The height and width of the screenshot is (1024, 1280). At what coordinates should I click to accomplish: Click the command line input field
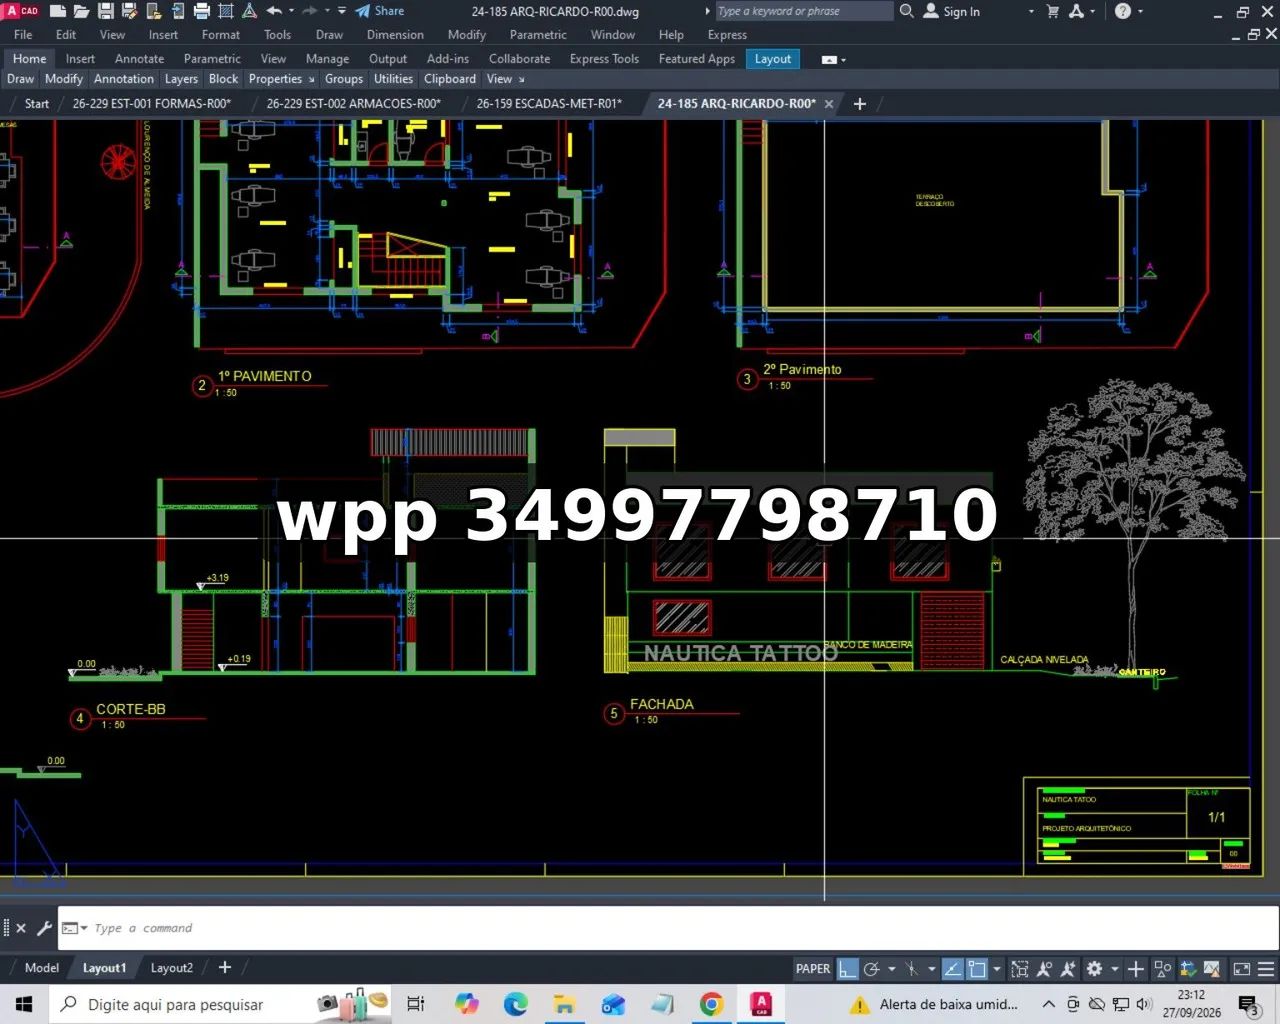pos(668,928)
